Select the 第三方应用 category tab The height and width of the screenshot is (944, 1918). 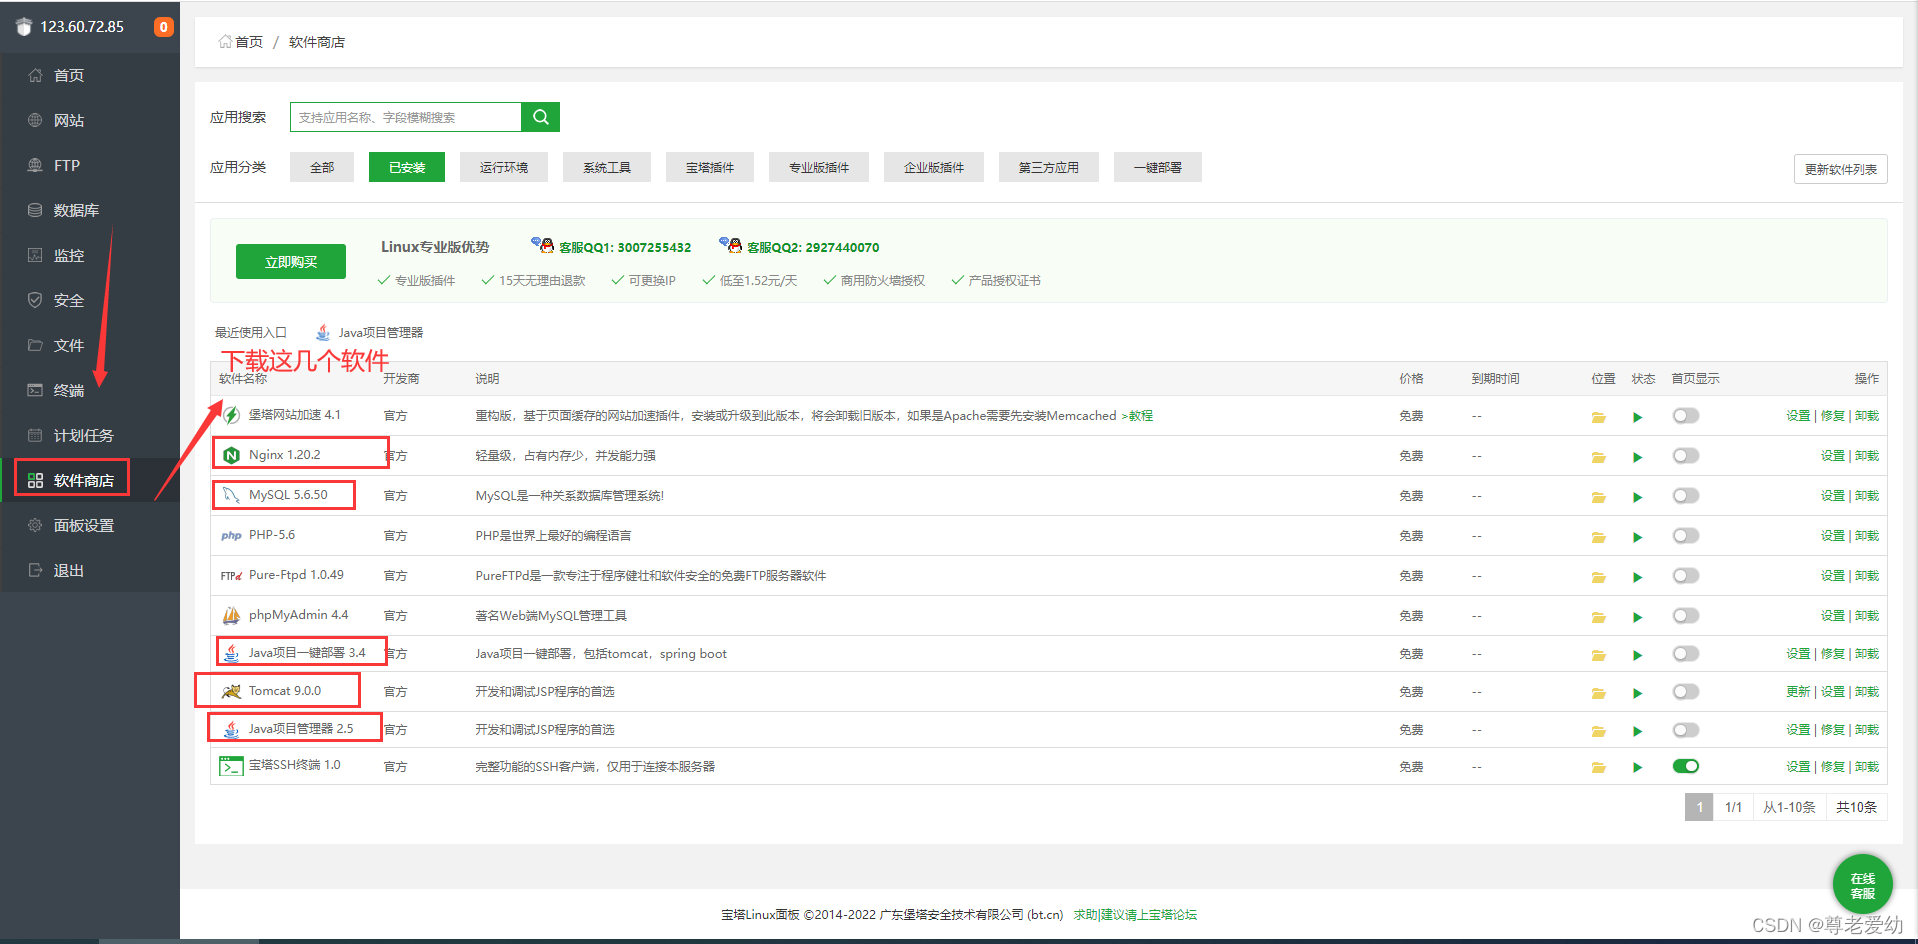[x=1049, y=167]
